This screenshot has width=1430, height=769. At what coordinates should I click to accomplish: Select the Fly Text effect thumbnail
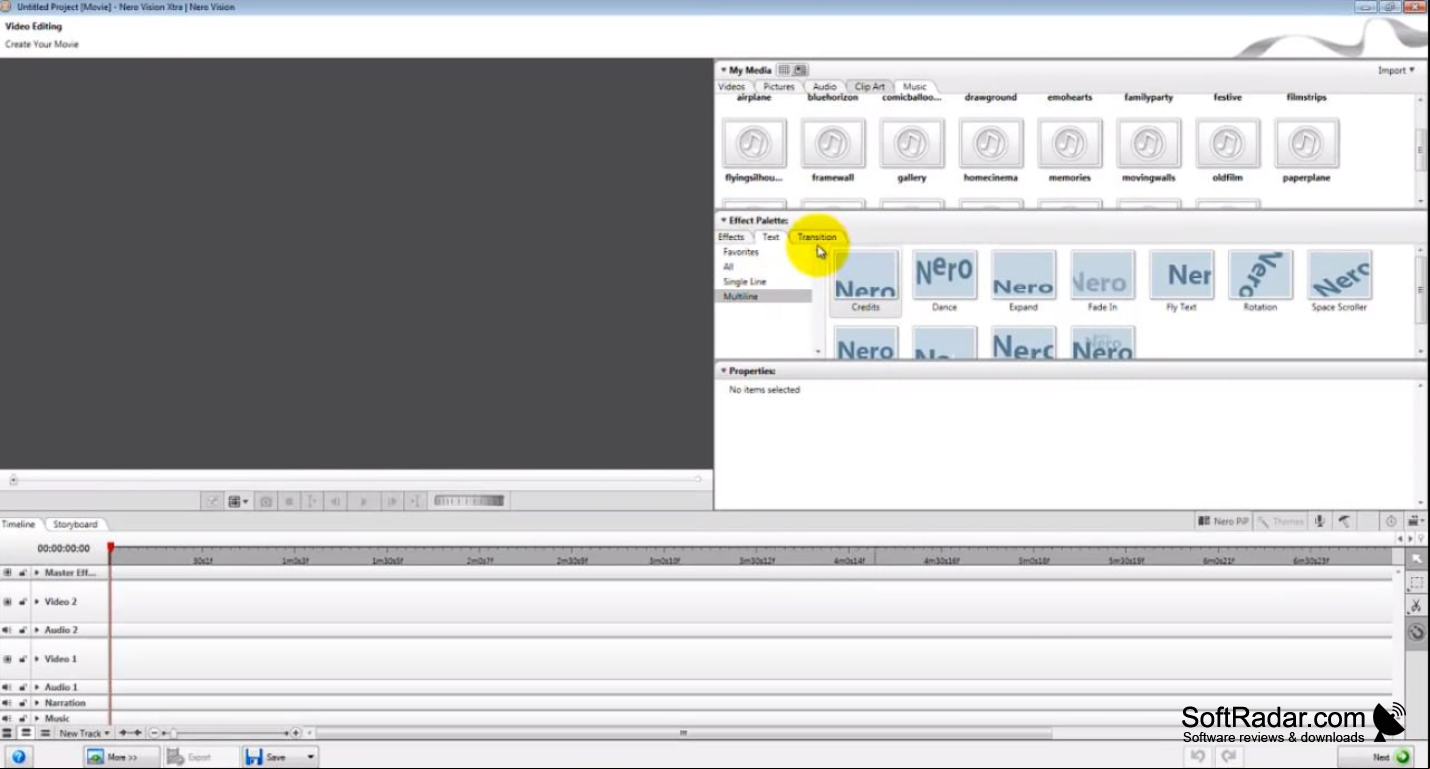tap(1181, 282)
